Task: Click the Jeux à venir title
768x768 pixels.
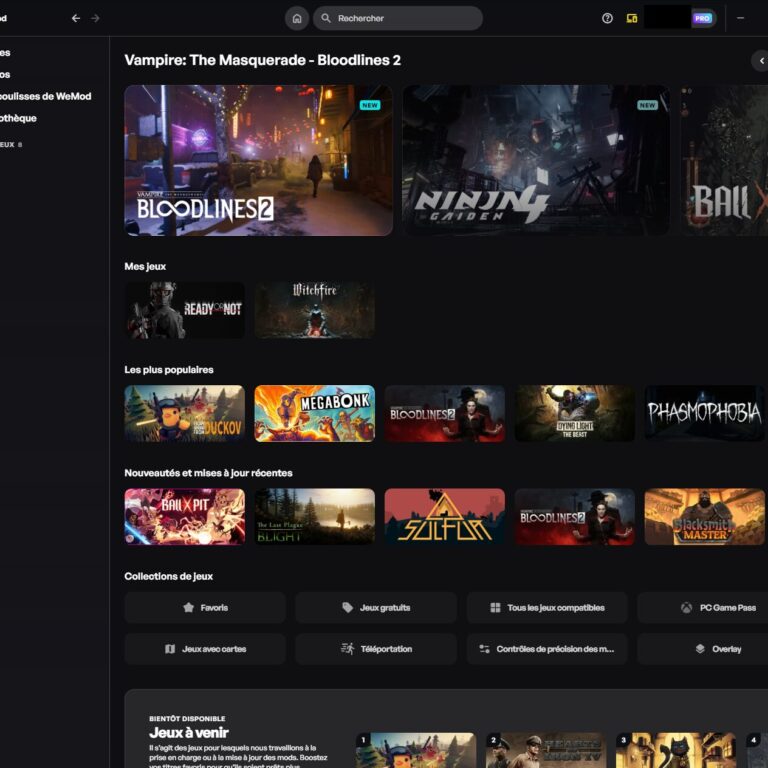Action: point(189,733)
